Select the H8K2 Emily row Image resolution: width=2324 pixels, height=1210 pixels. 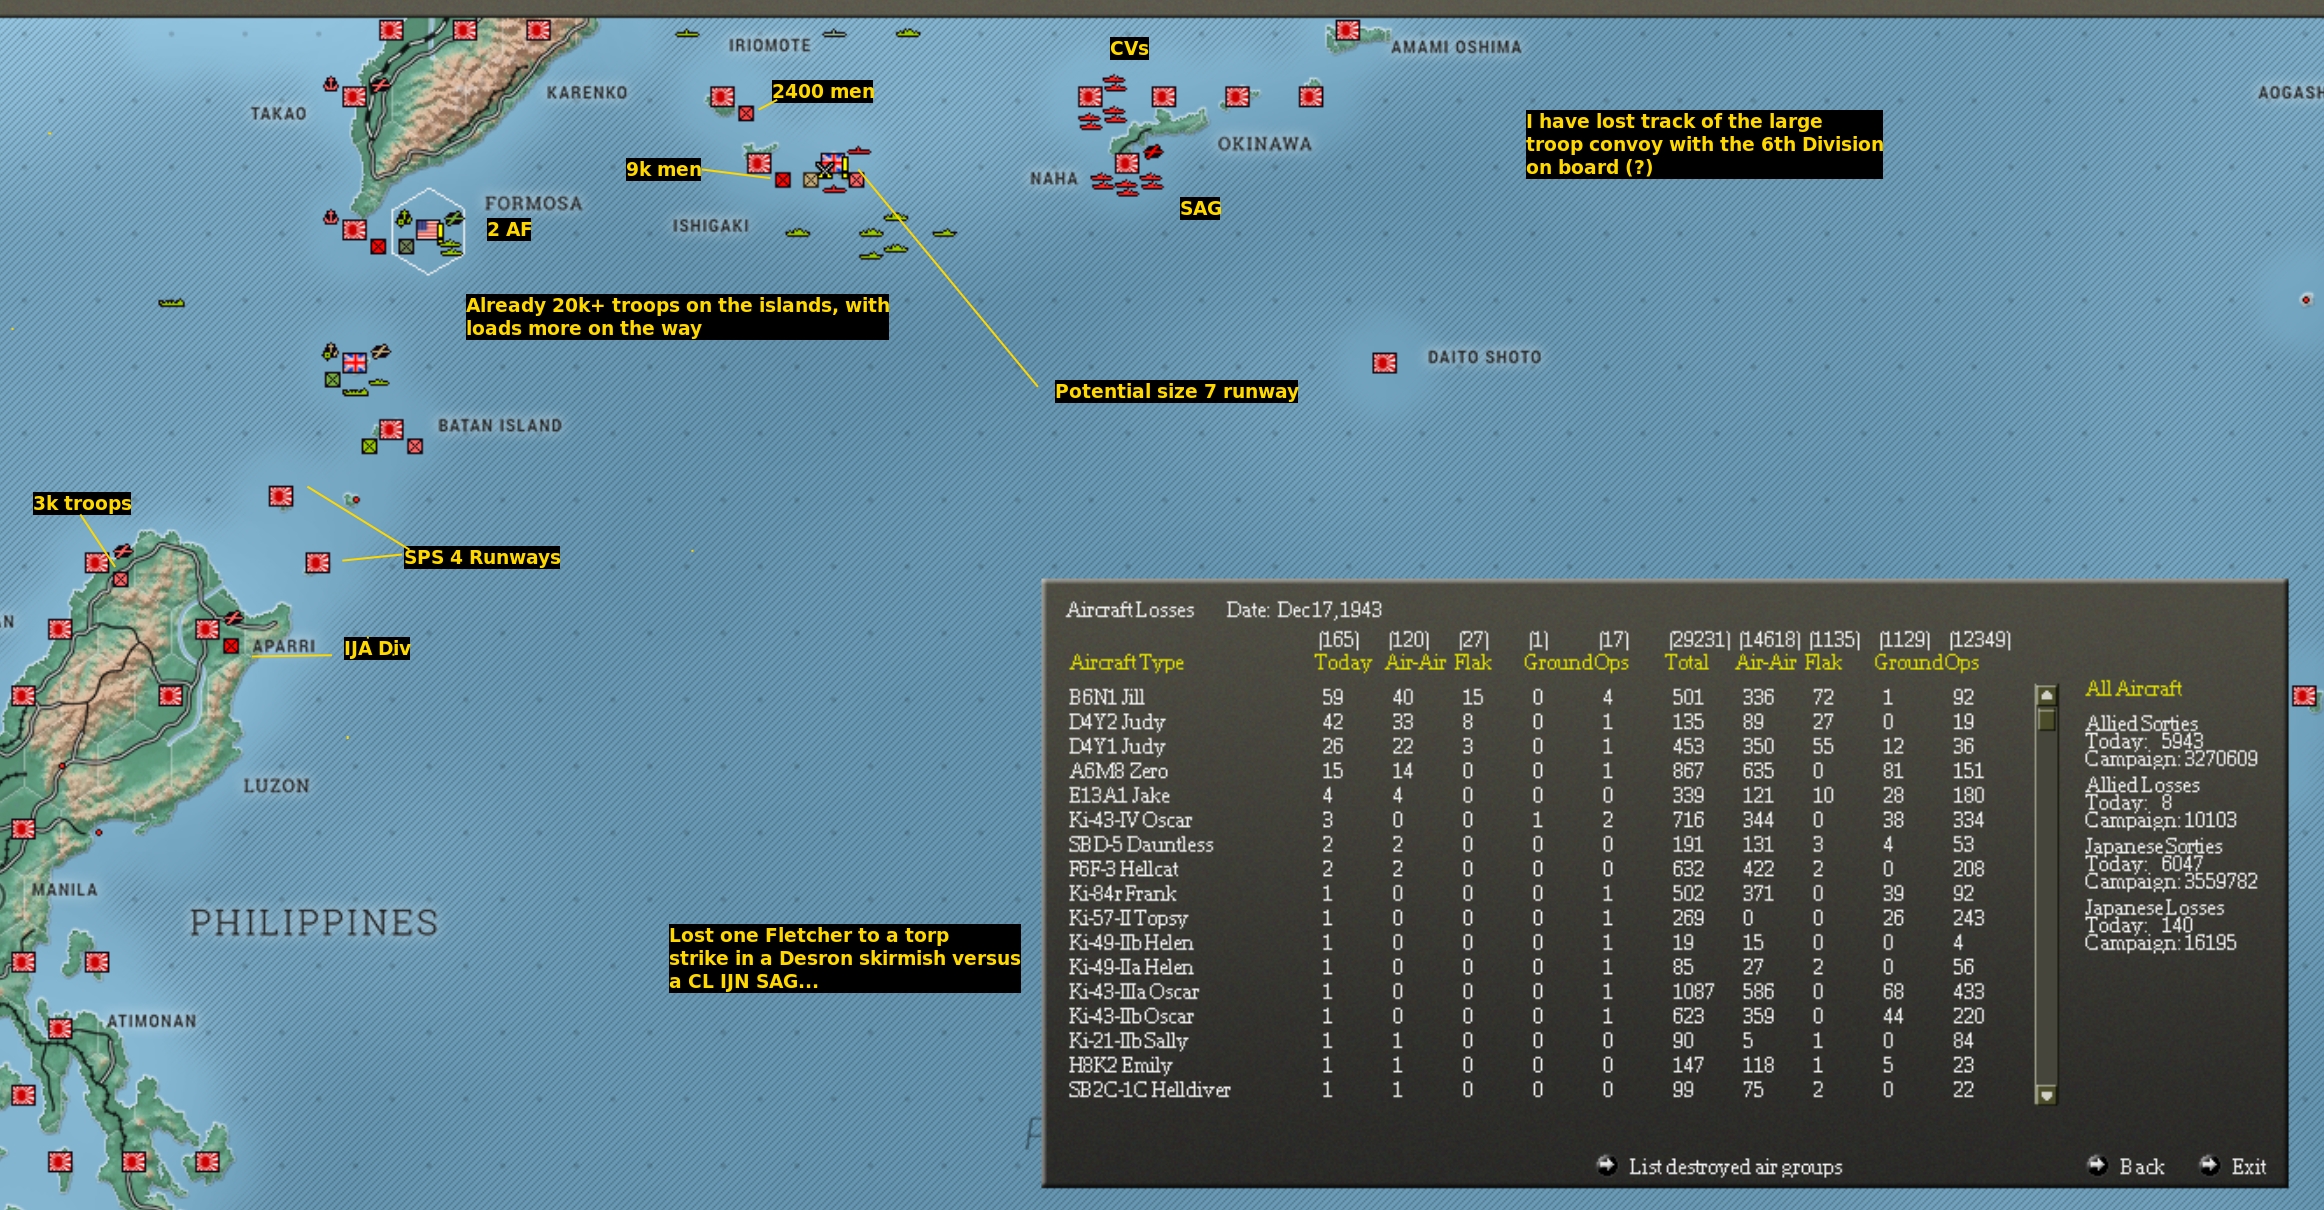(1527, 1064)
